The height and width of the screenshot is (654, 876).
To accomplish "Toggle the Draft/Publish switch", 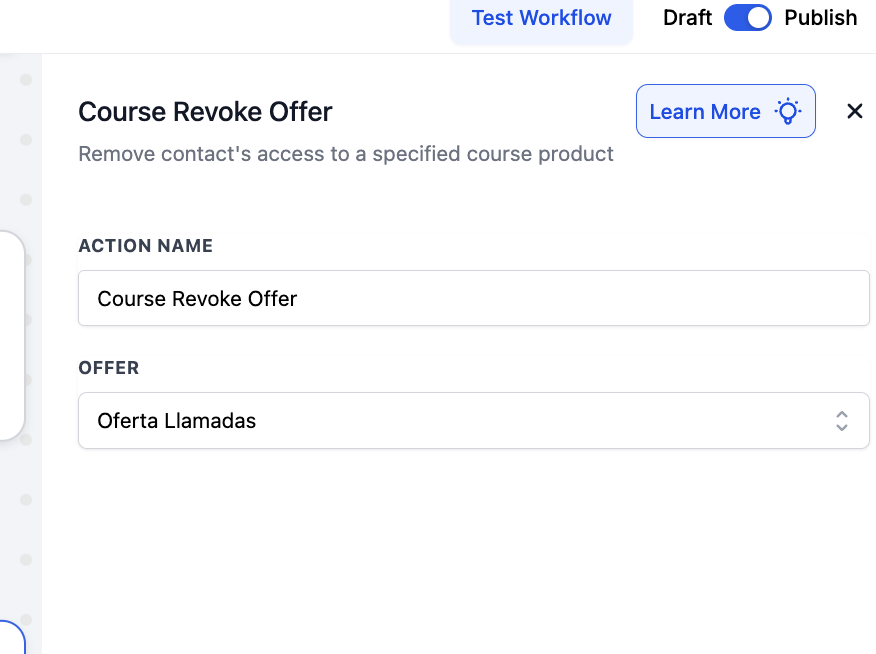I will [x=748, y=18].
